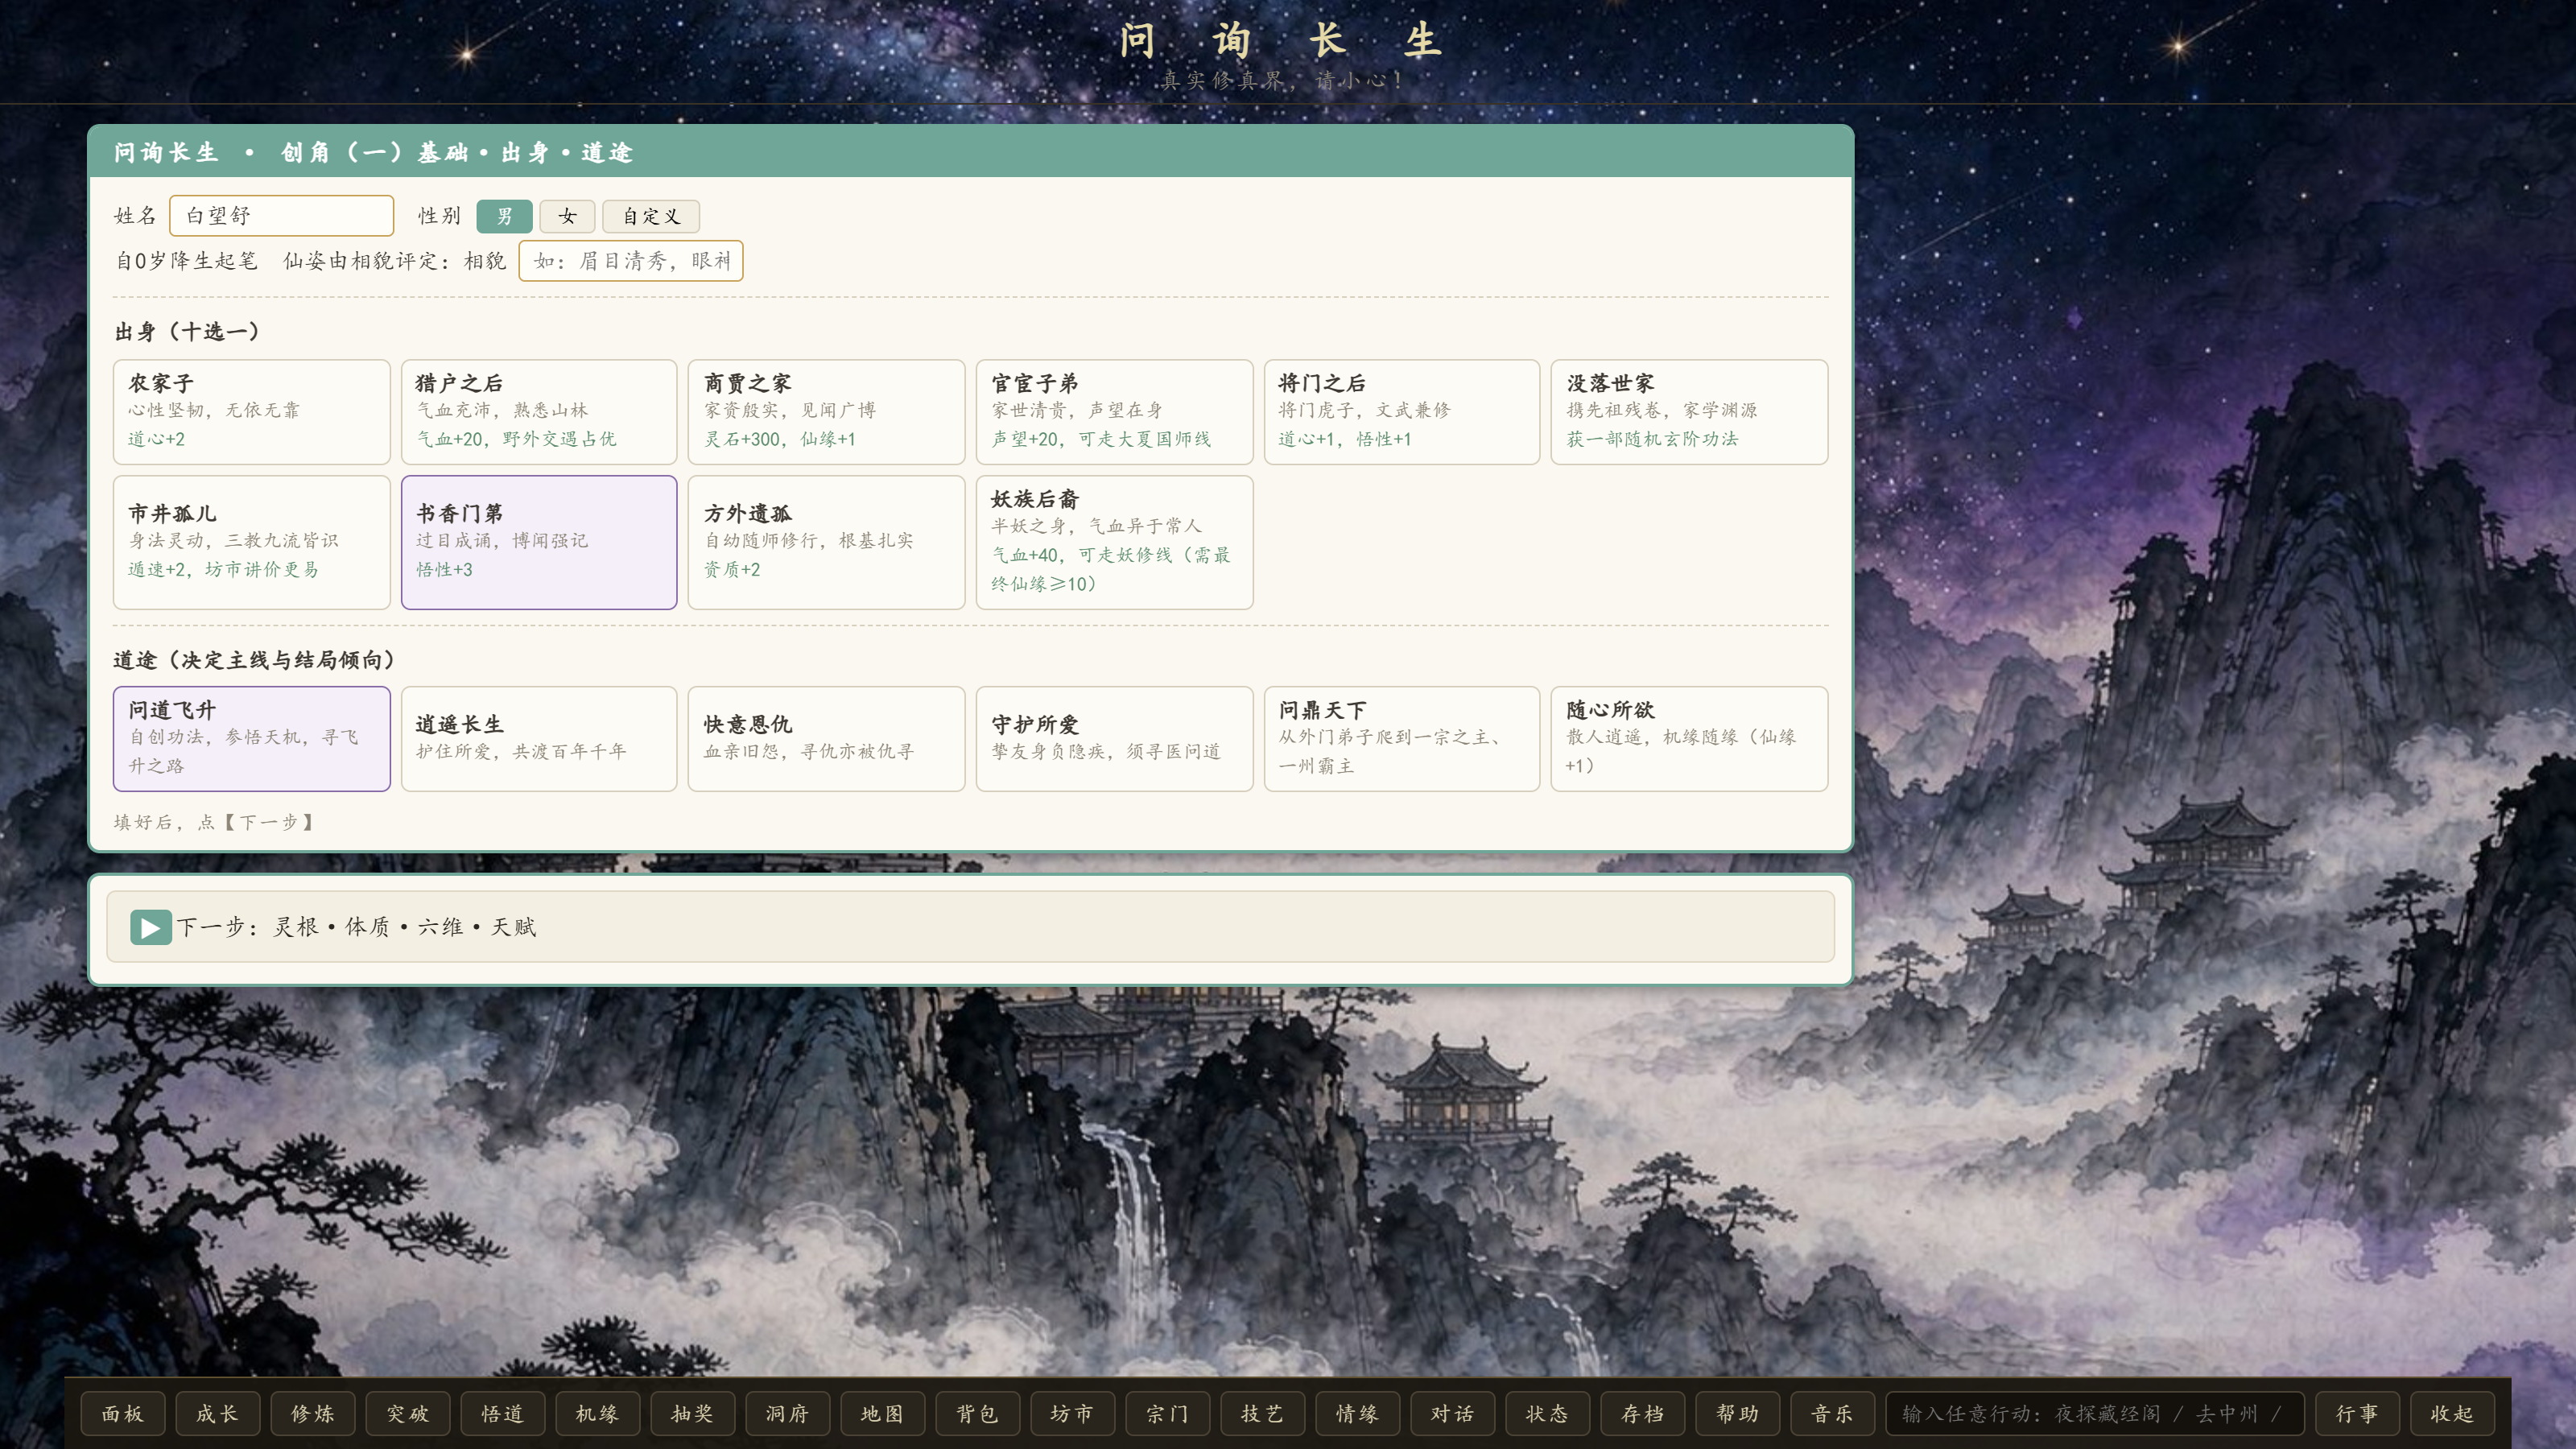Select 男 gender option
Screen dimensions: 2576x1449
(504, 216)
